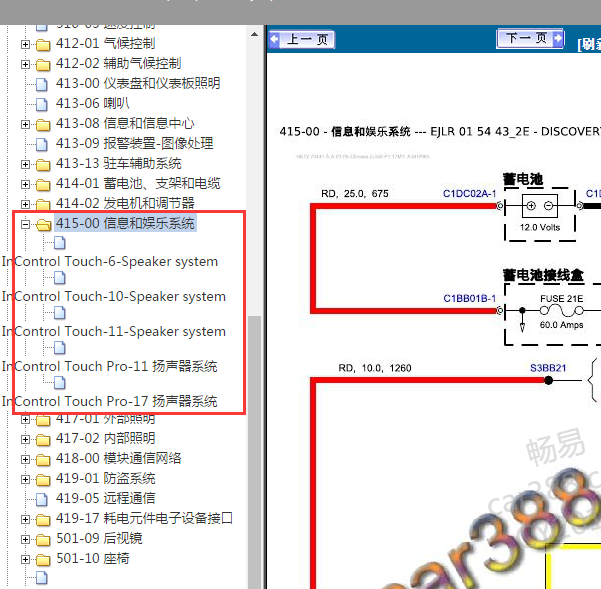Click page icon above InControl Touch Pro-17 扬声器系统
This screenshot has width=601, height=589.
[x=59, y=382]
